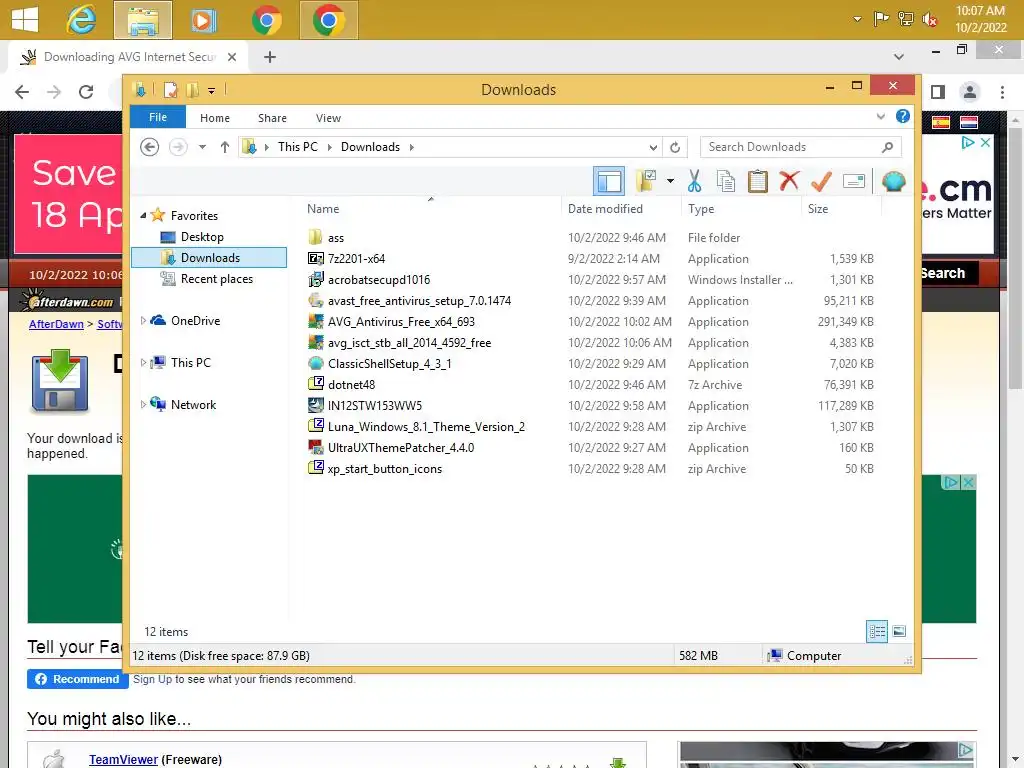Open folder options dropdown arrow in toolbar

click(670, 181)
